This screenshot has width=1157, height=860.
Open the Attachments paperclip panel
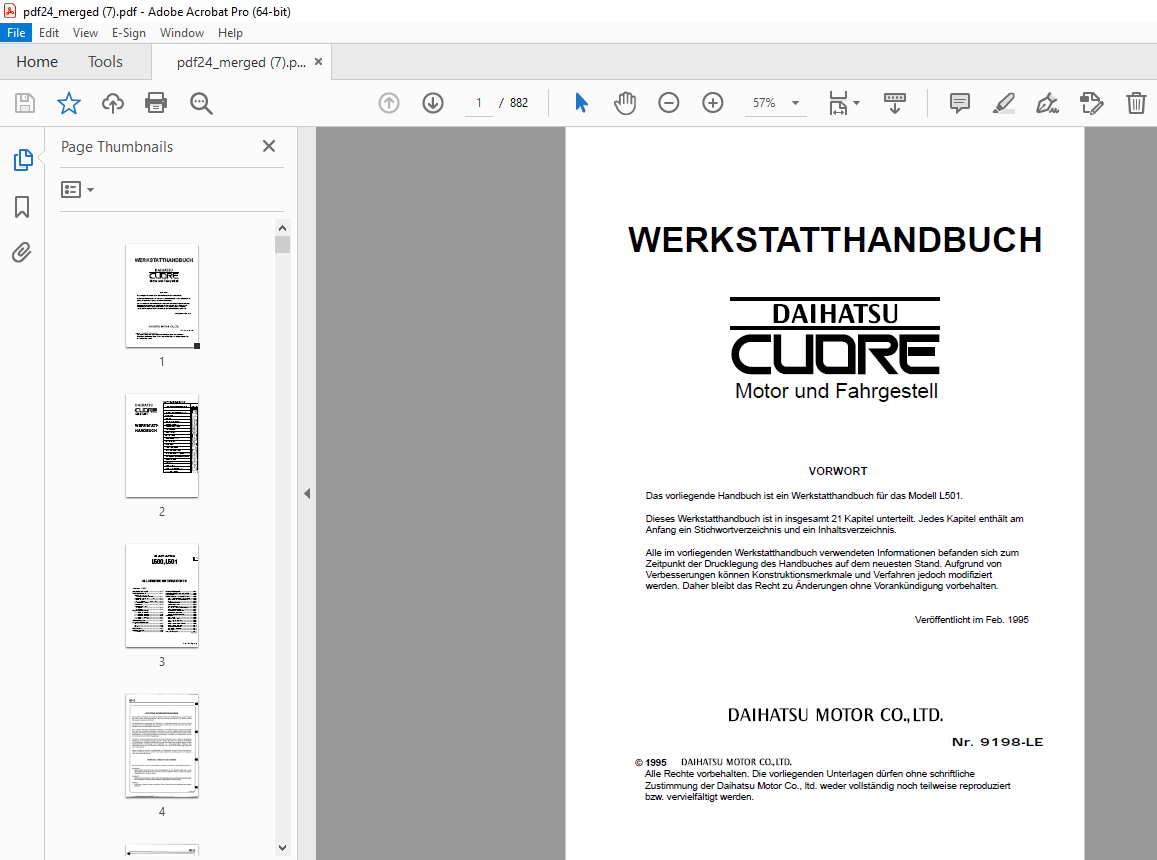coord(22,252)
